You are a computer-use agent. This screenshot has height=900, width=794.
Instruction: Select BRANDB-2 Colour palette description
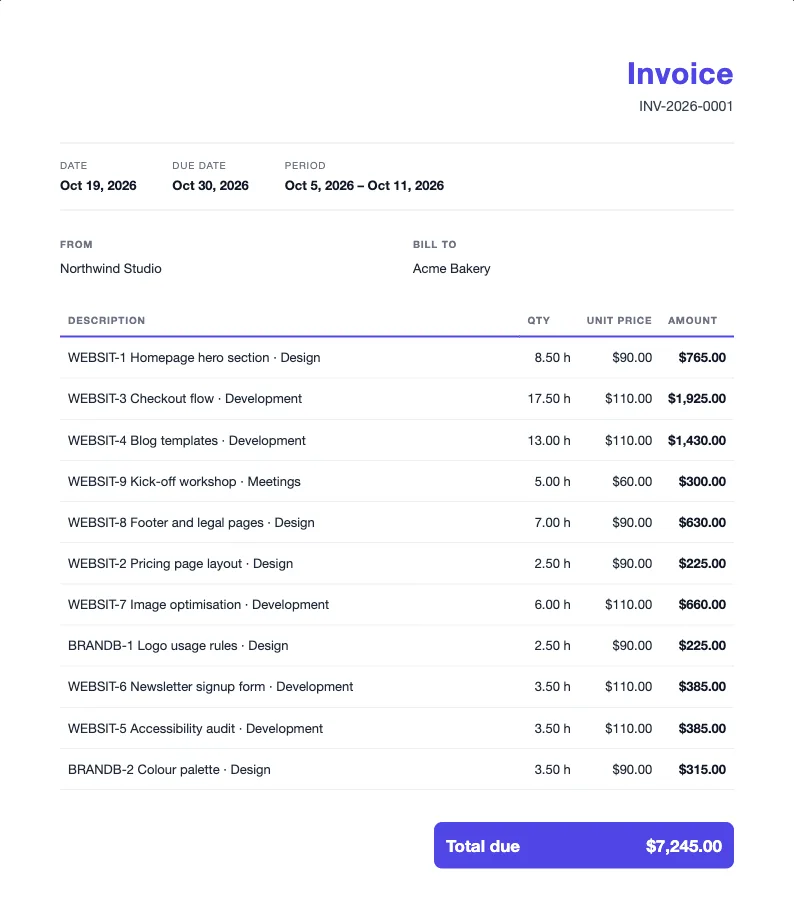point(169,770)
